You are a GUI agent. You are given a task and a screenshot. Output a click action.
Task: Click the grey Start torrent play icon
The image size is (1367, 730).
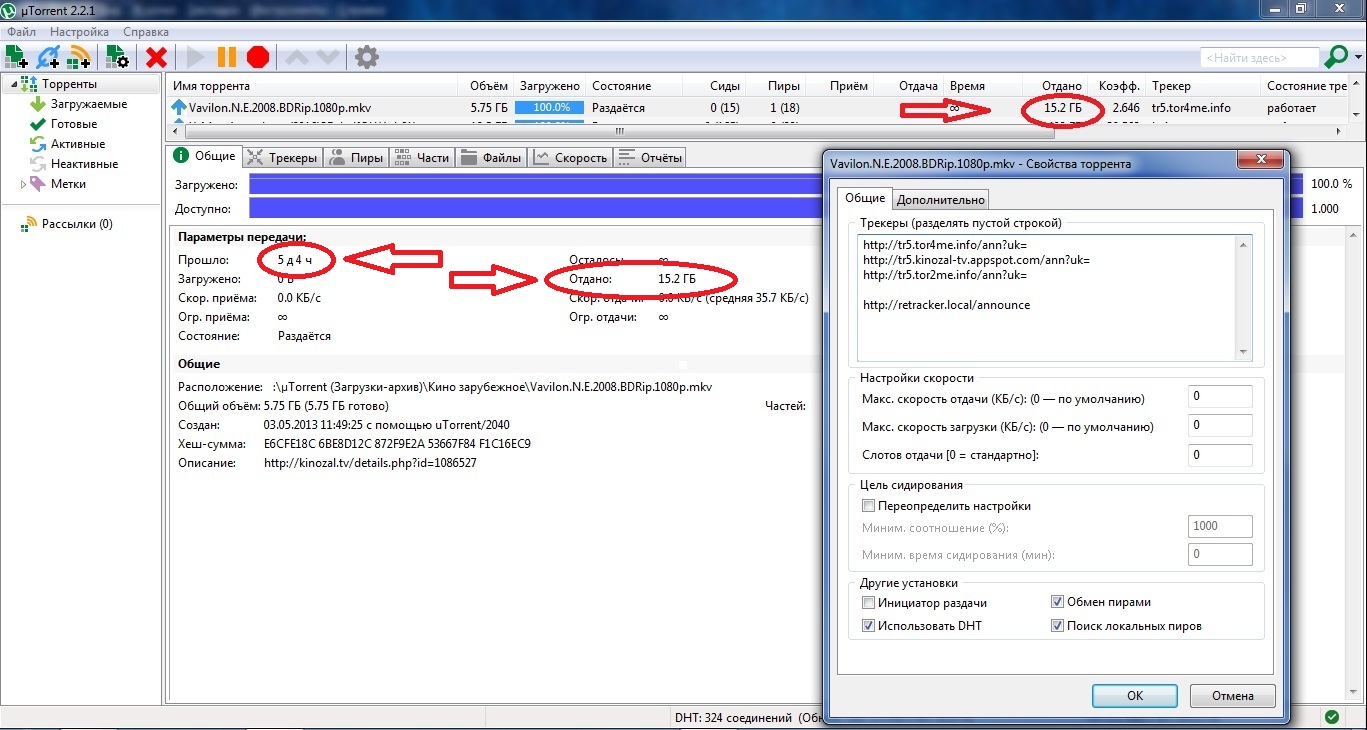pos(196,57)
